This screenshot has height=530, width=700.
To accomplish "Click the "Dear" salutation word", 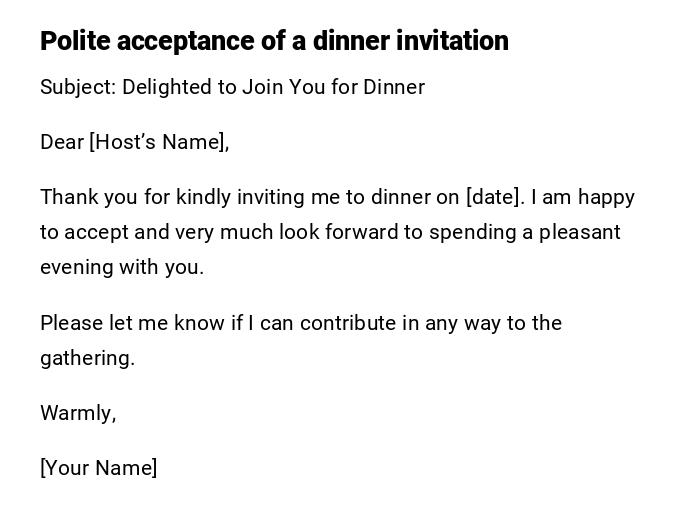I will [62, 142].
